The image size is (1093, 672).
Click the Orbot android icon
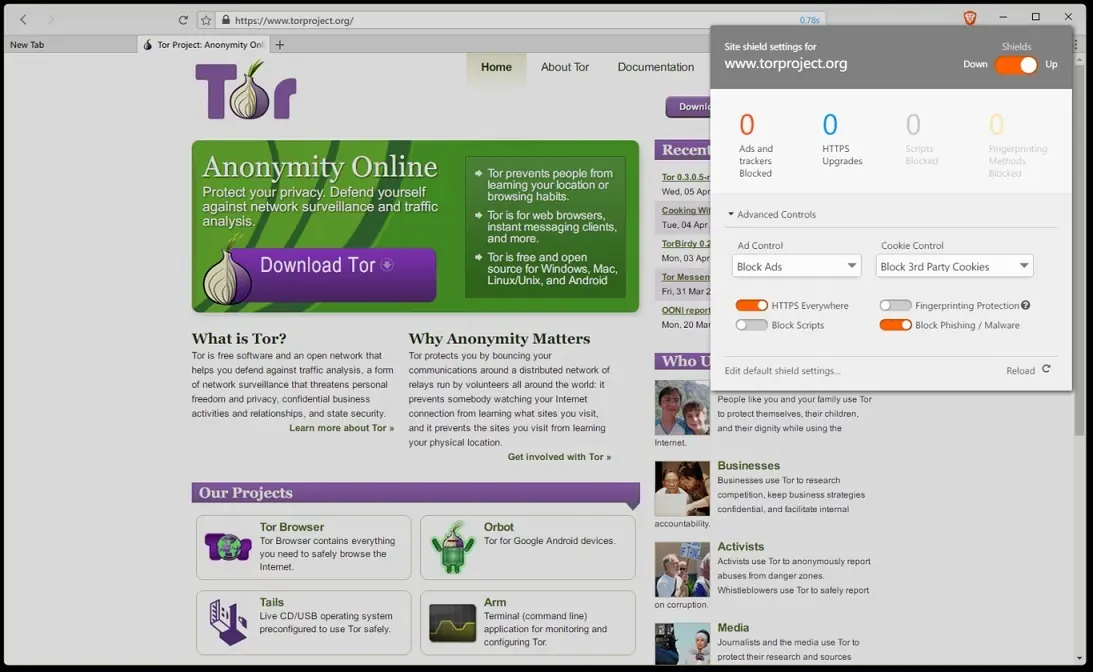coord(452,547)
